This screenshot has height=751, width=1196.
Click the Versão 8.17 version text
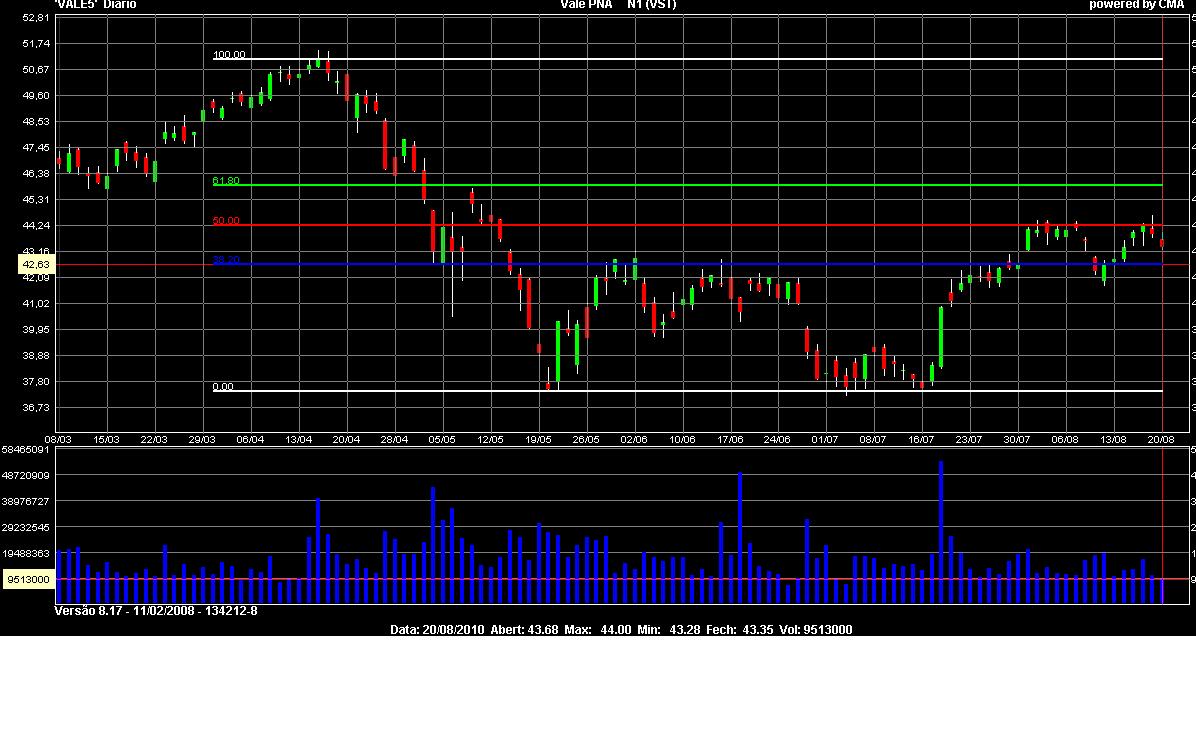point(155,611)
